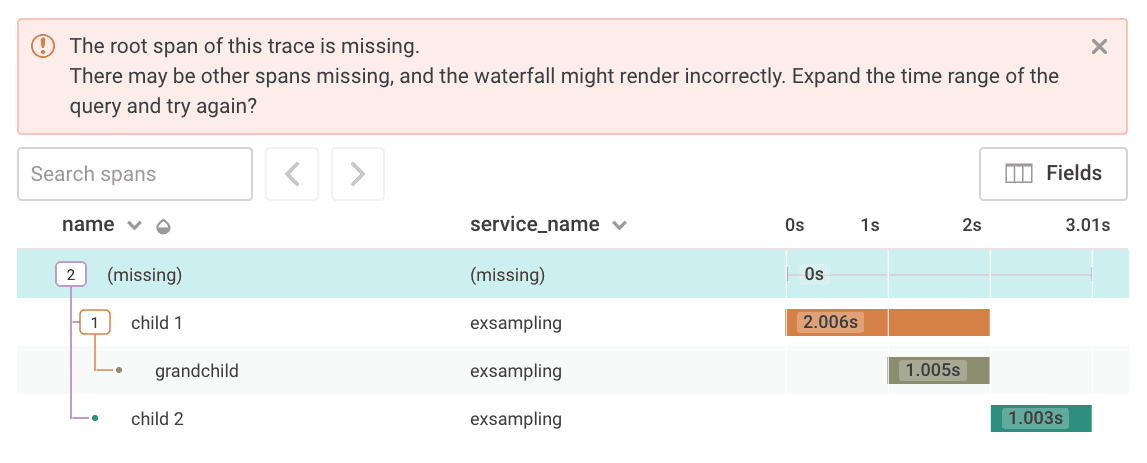Click the child 2 span dot icon
Viewport: 1147px width, 463px height.
point(95,419)
